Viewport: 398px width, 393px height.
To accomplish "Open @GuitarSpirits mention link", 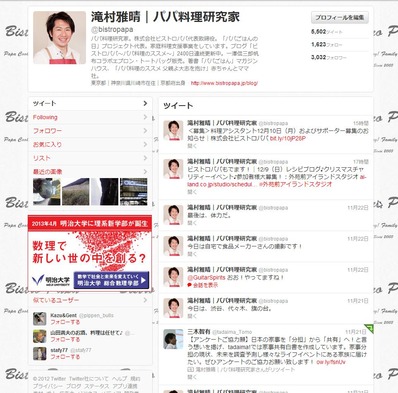I will [x=206, y=277].
